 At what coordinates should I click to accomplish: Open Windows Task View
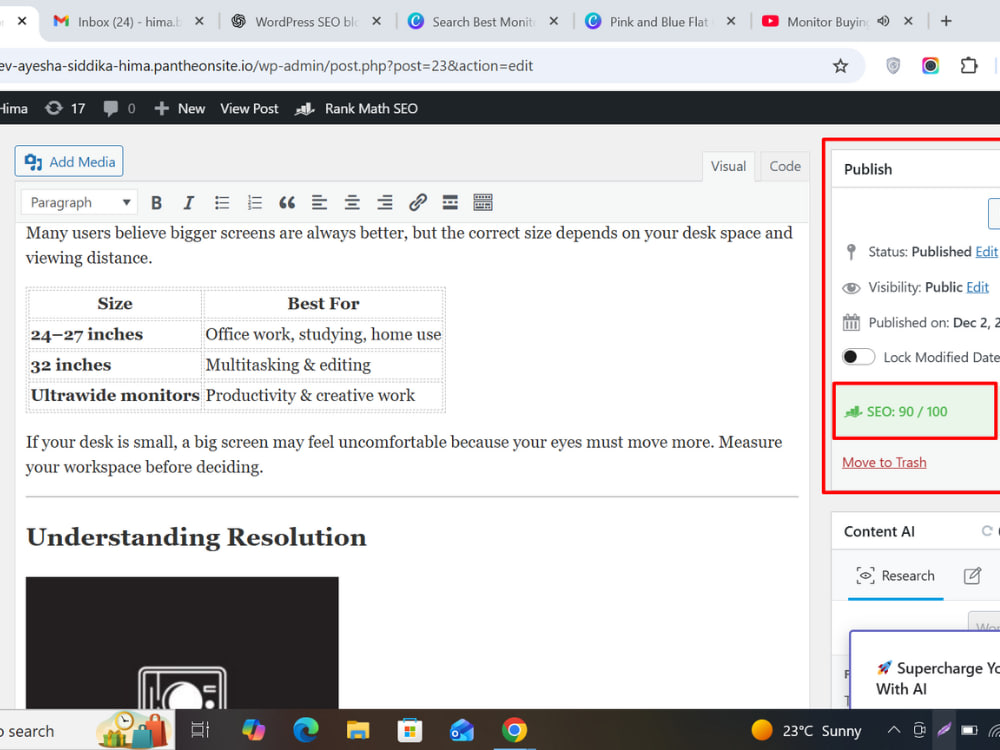click(200, 730)
